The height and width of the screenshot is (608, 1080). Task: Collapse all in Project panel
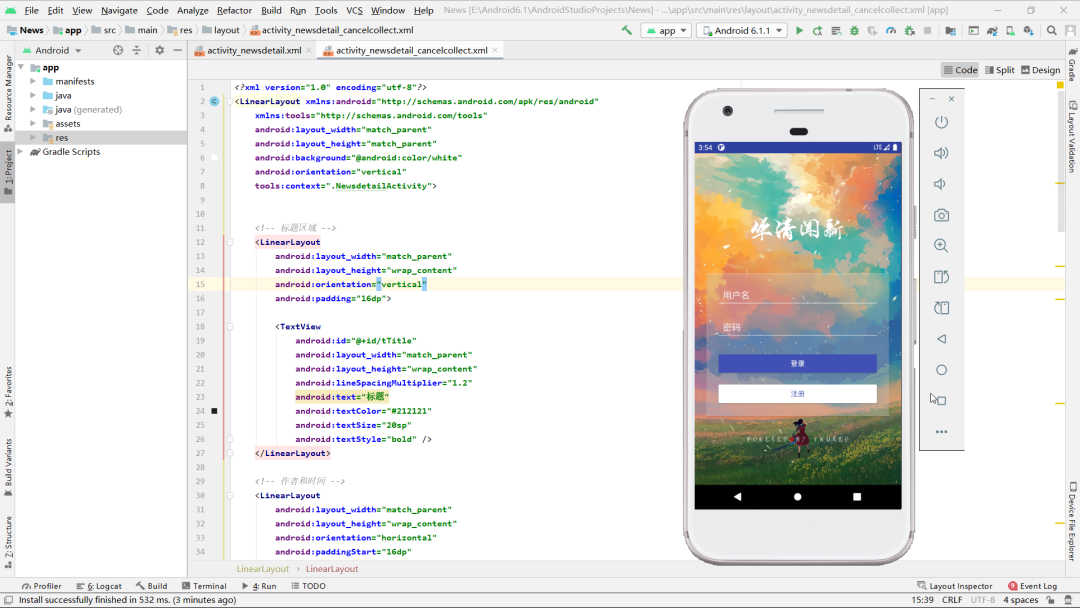click(136, 50)
